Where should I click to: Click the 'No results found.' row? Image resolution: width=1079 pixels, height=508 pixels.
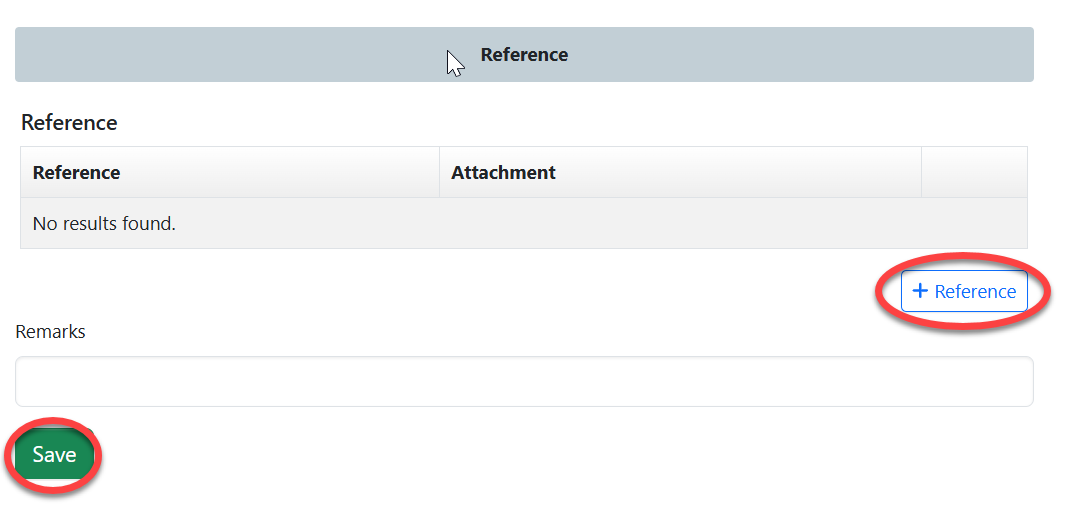pos(104,223)
